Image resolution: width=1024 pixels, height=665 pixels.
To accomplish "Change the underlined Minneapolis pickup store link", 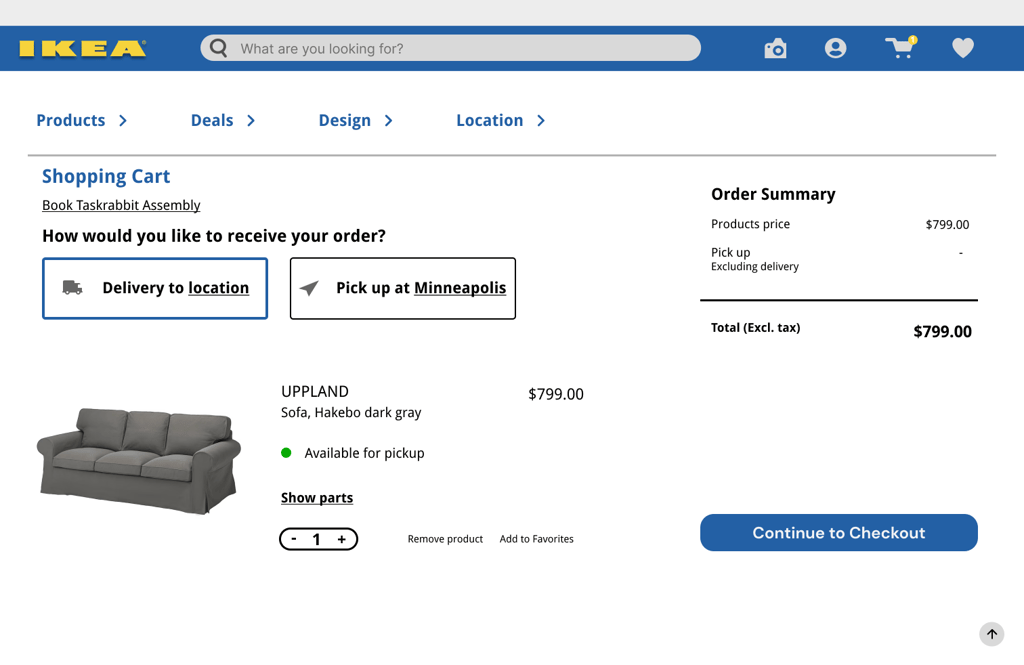I will [x=460, y=288].
